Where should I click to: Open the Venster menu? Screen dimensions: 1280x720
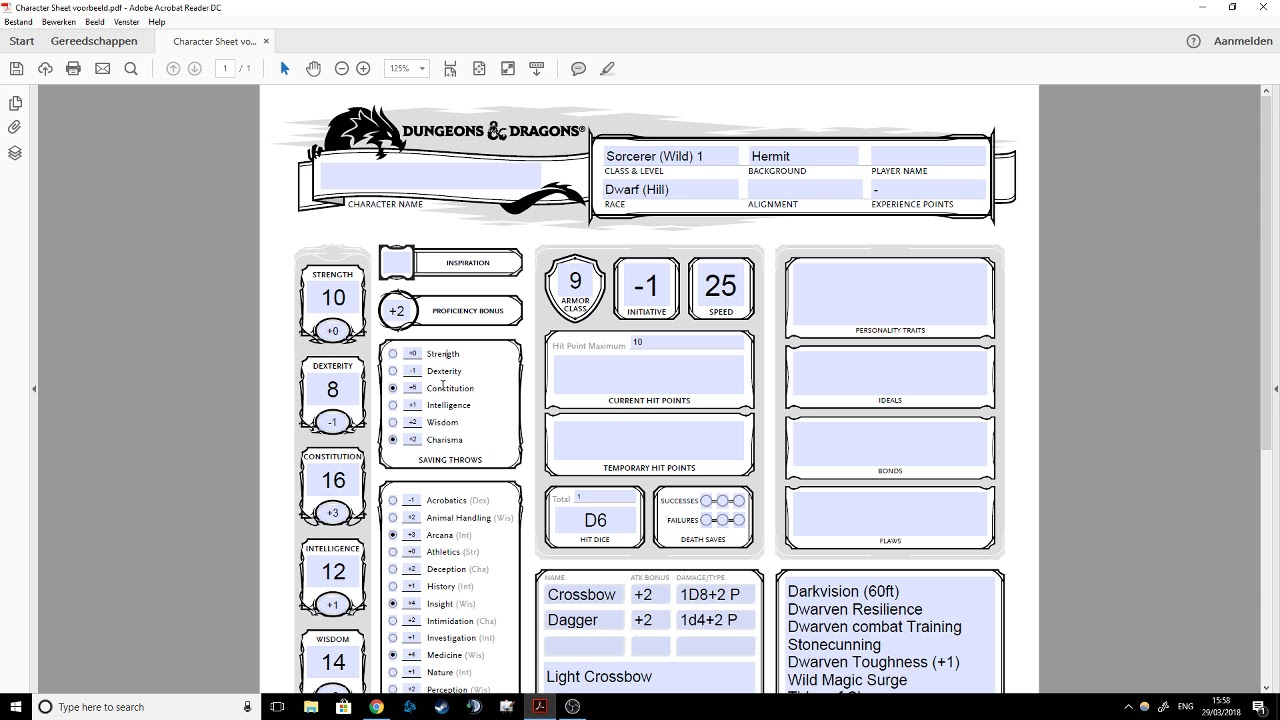point(127,22)
